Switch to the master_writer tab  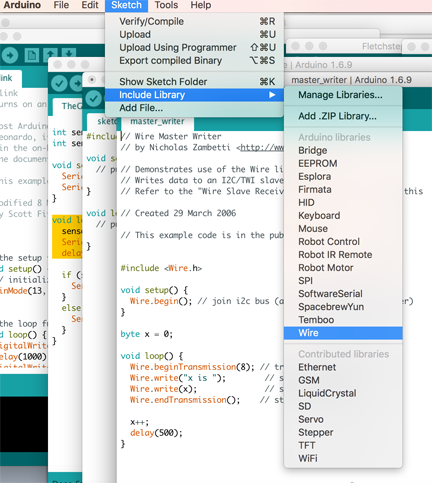tap(157, 121)
